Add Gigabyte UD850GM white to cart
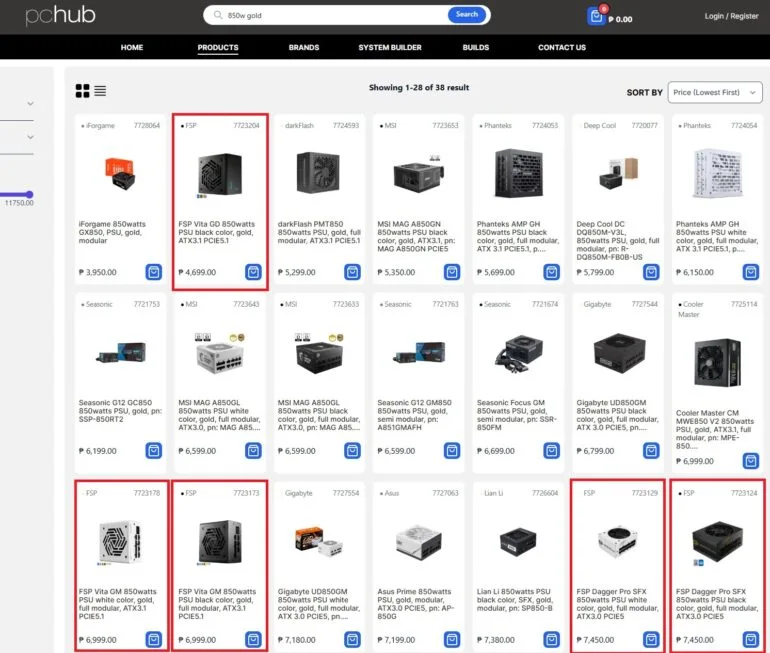The width and height of the screenshot is (770, 653). coord(353,640)
